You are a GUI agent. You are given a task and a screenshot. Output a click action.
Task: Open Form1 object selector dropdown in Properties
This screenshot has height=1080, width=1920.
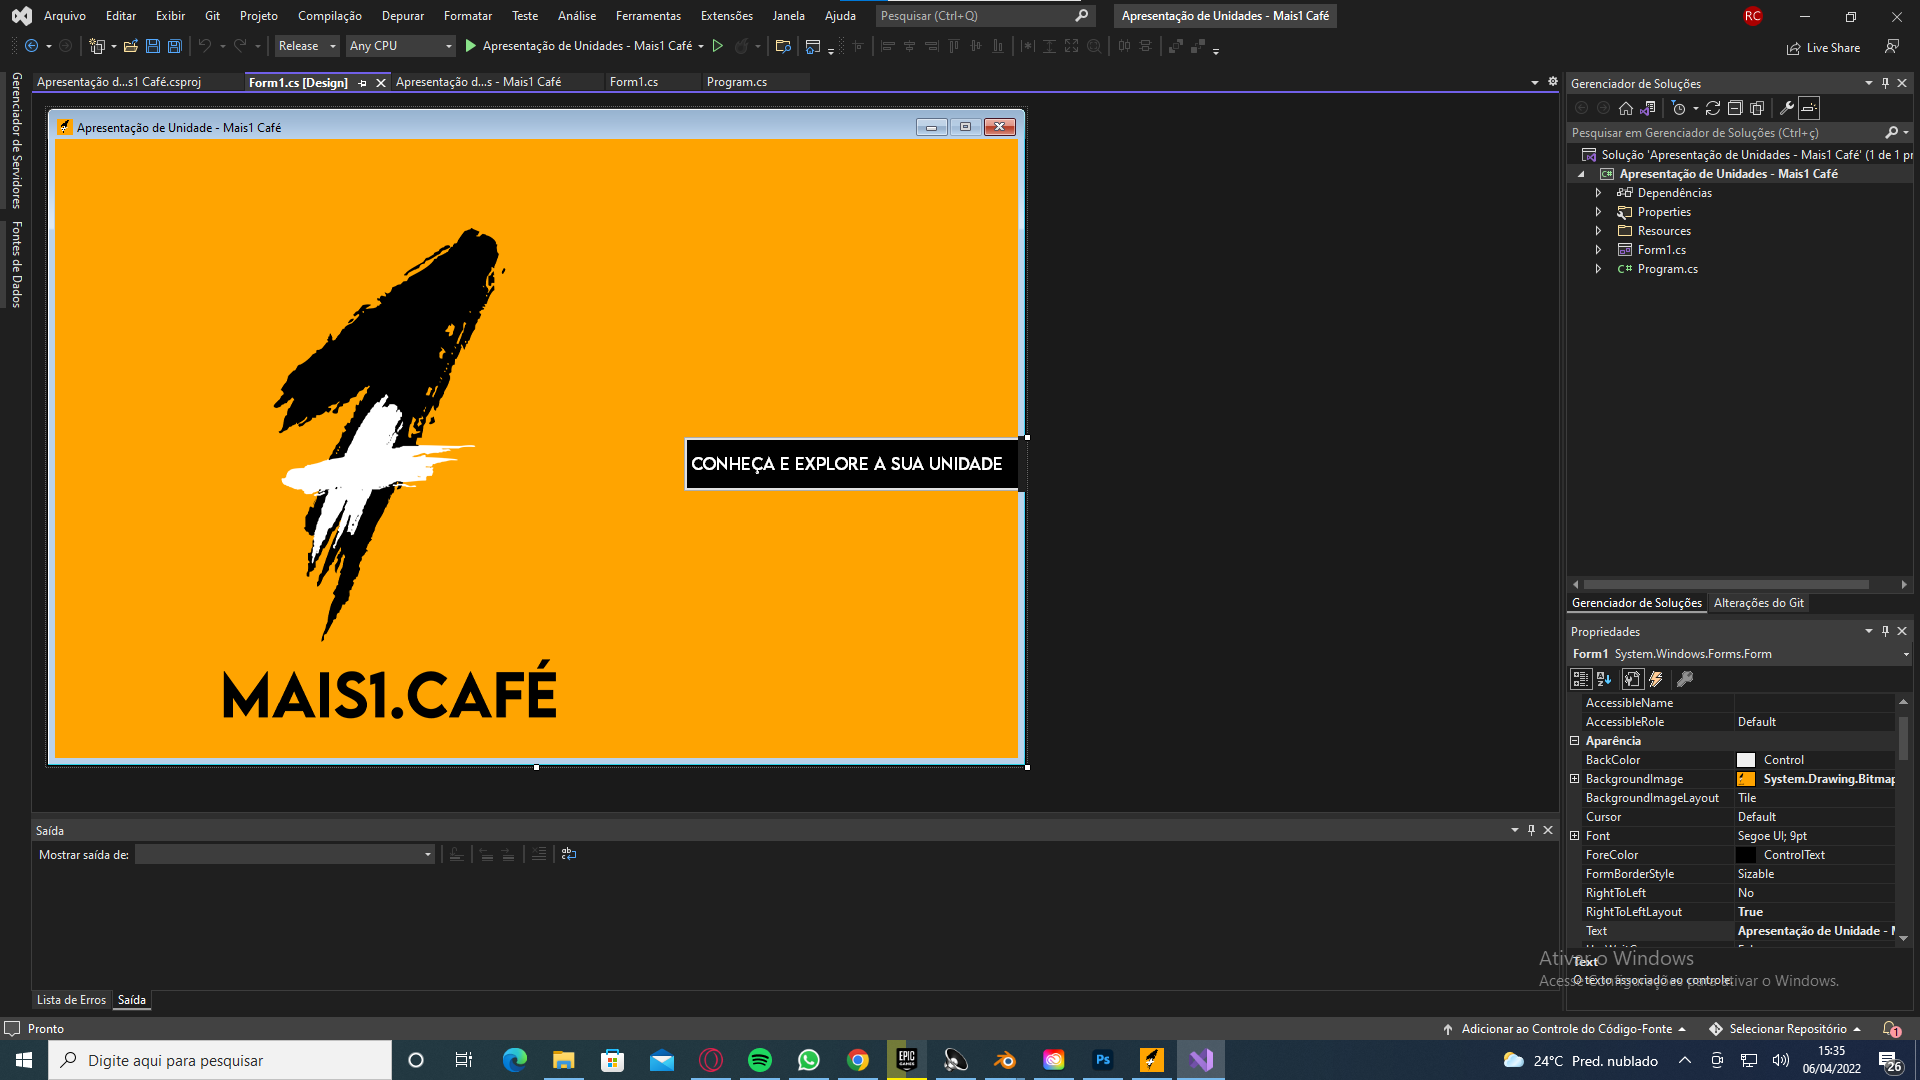click(x=1906, y=654)
